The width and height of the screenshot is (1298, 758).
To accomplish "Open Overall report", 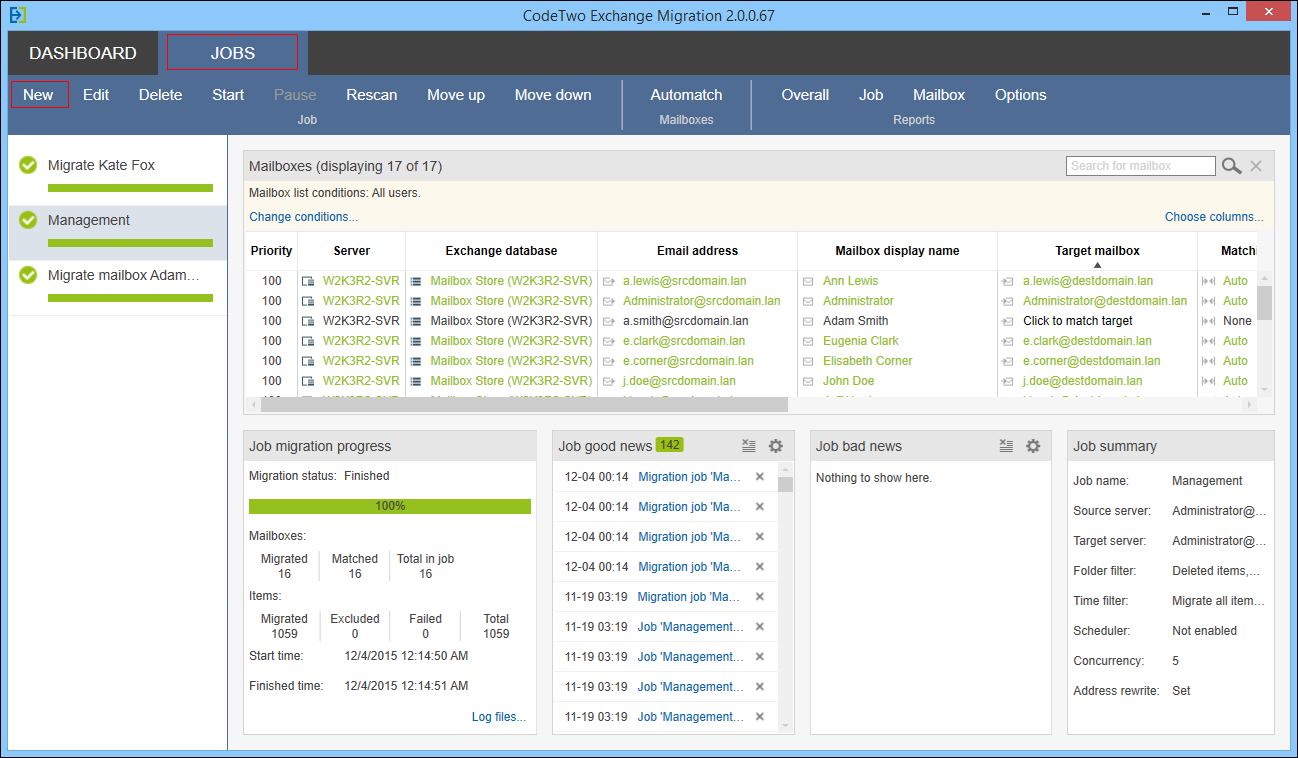I will coord(805,95).
